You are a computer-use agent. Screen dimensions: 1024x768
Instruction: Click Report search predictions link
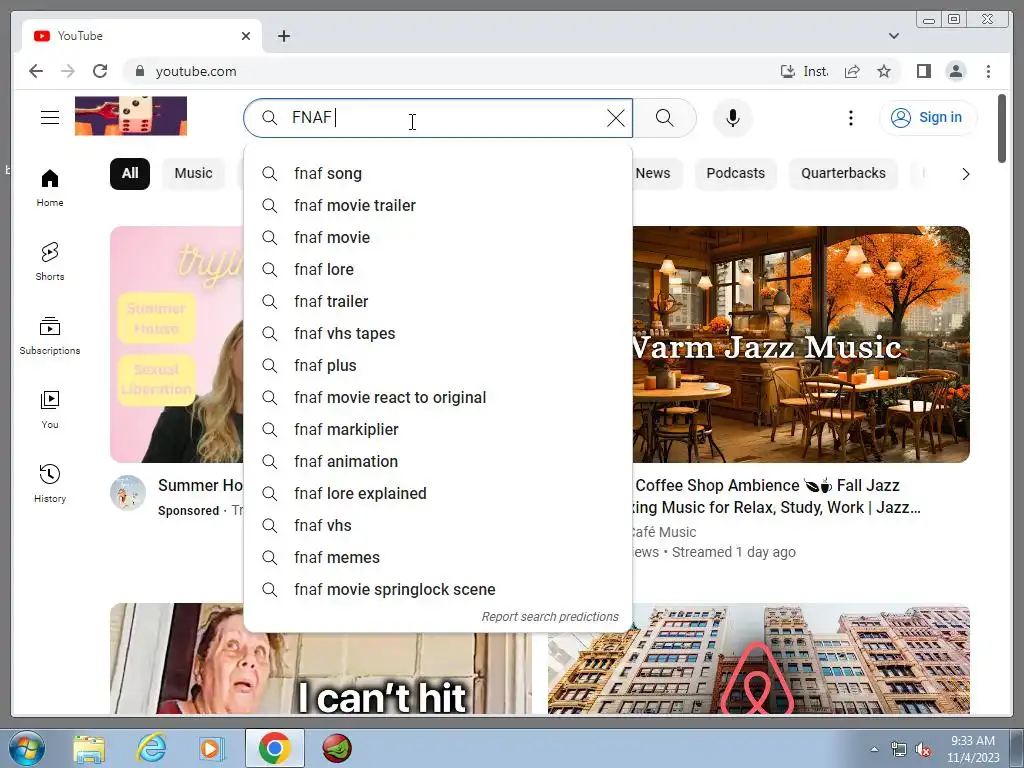tap(550, 616)
